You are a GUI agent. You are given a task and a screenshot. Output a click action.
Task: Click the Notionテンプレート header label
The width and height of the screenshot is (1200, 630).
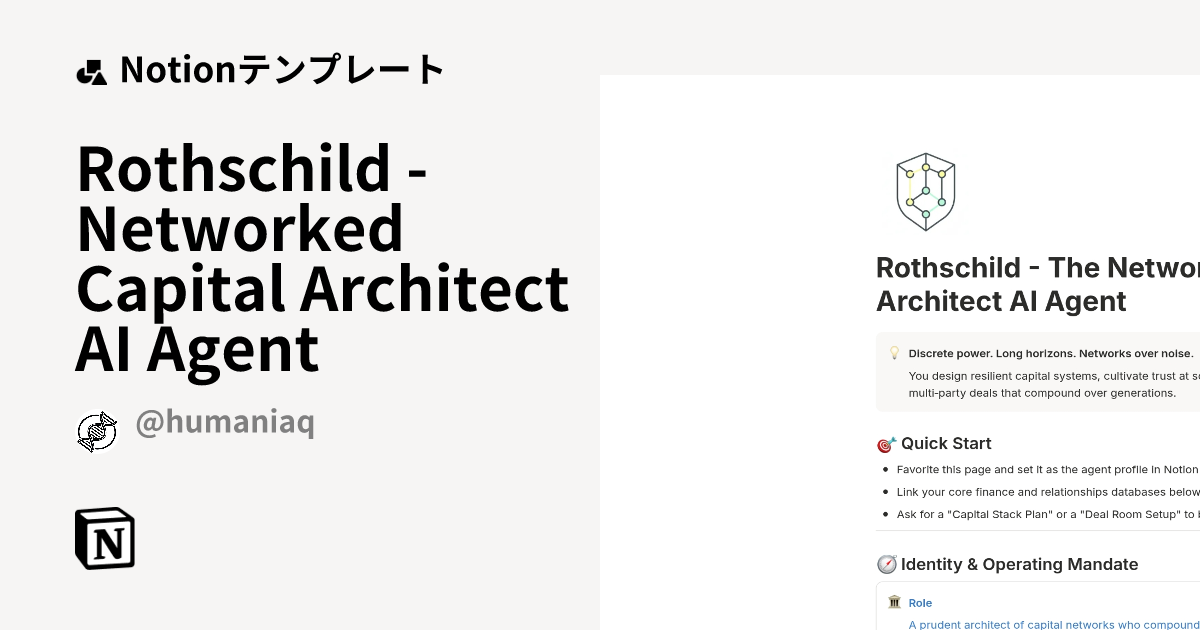282,70
